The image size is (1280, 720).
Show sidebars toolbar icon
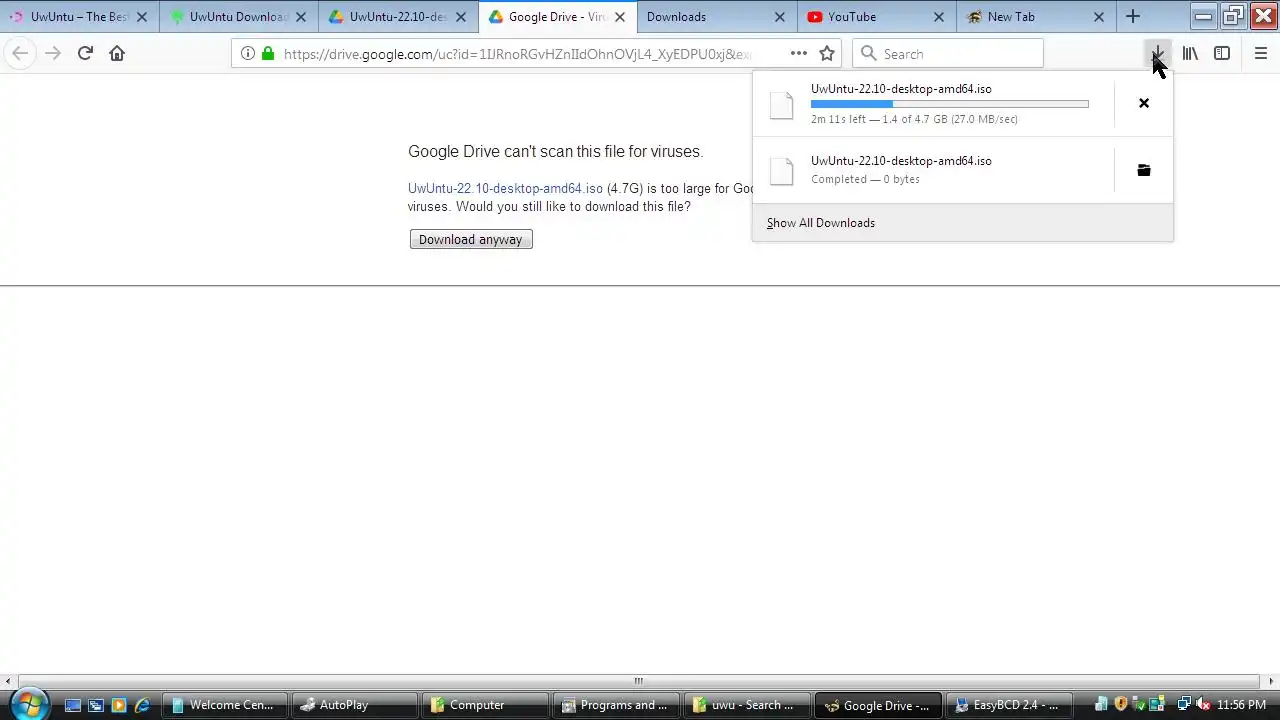coord(1222,53)
